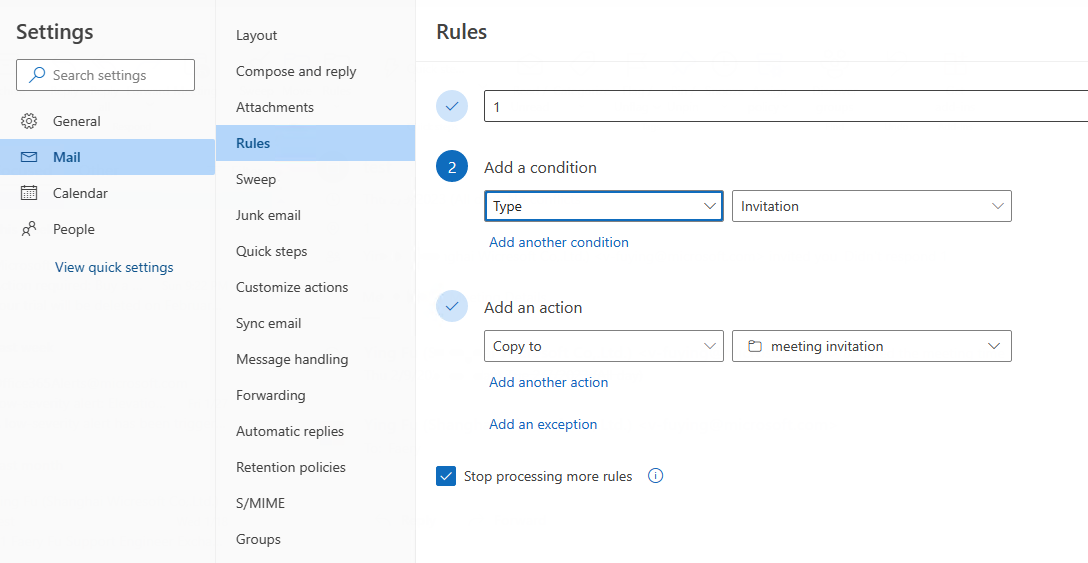
Task: Click the General gear icon
Action: point(29,121)
